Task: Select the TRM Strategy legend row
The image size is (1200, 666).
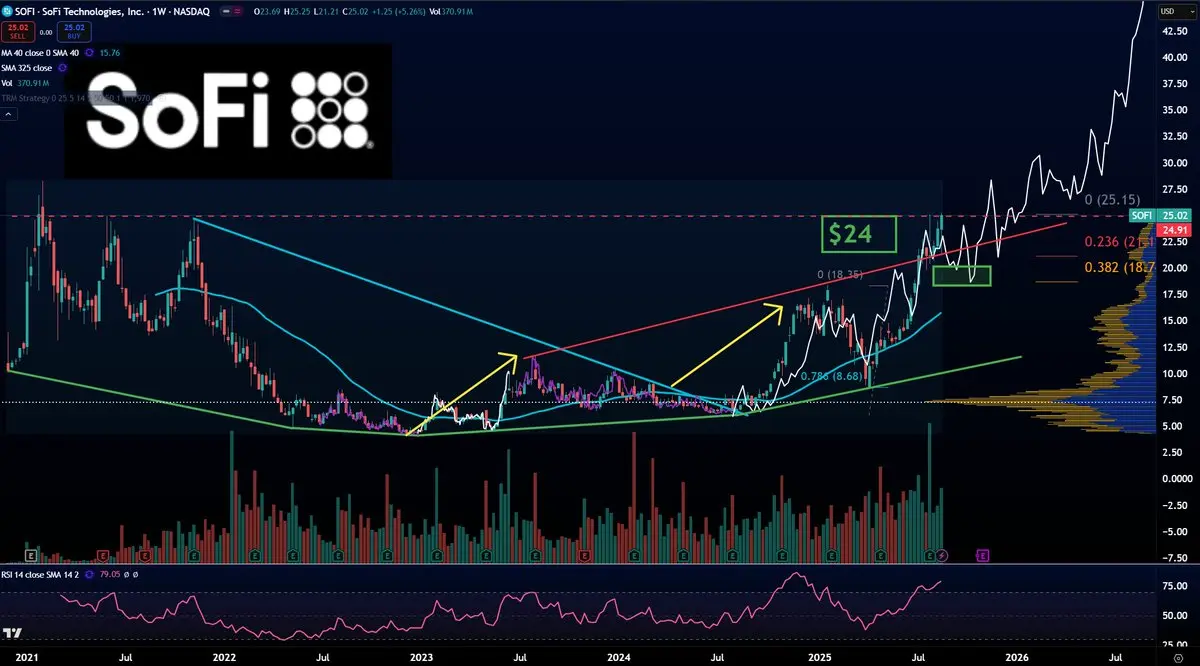Action: click(83, 98)
